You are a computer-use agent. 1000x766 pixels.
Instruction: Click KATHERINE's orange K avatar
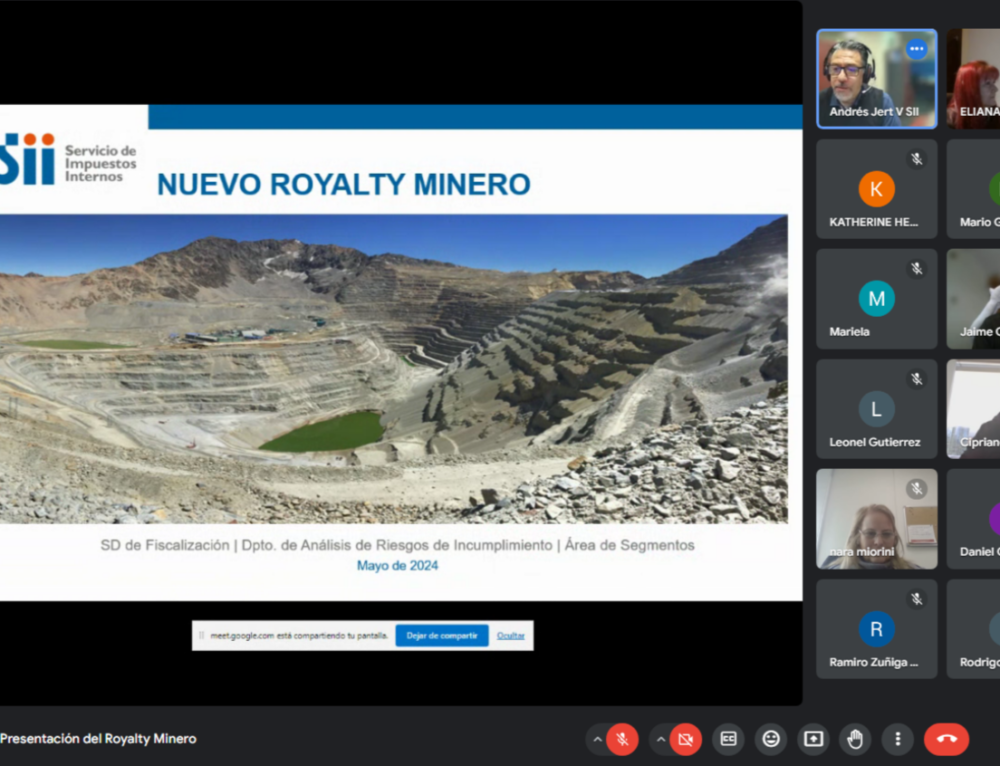tap(877, 189)
